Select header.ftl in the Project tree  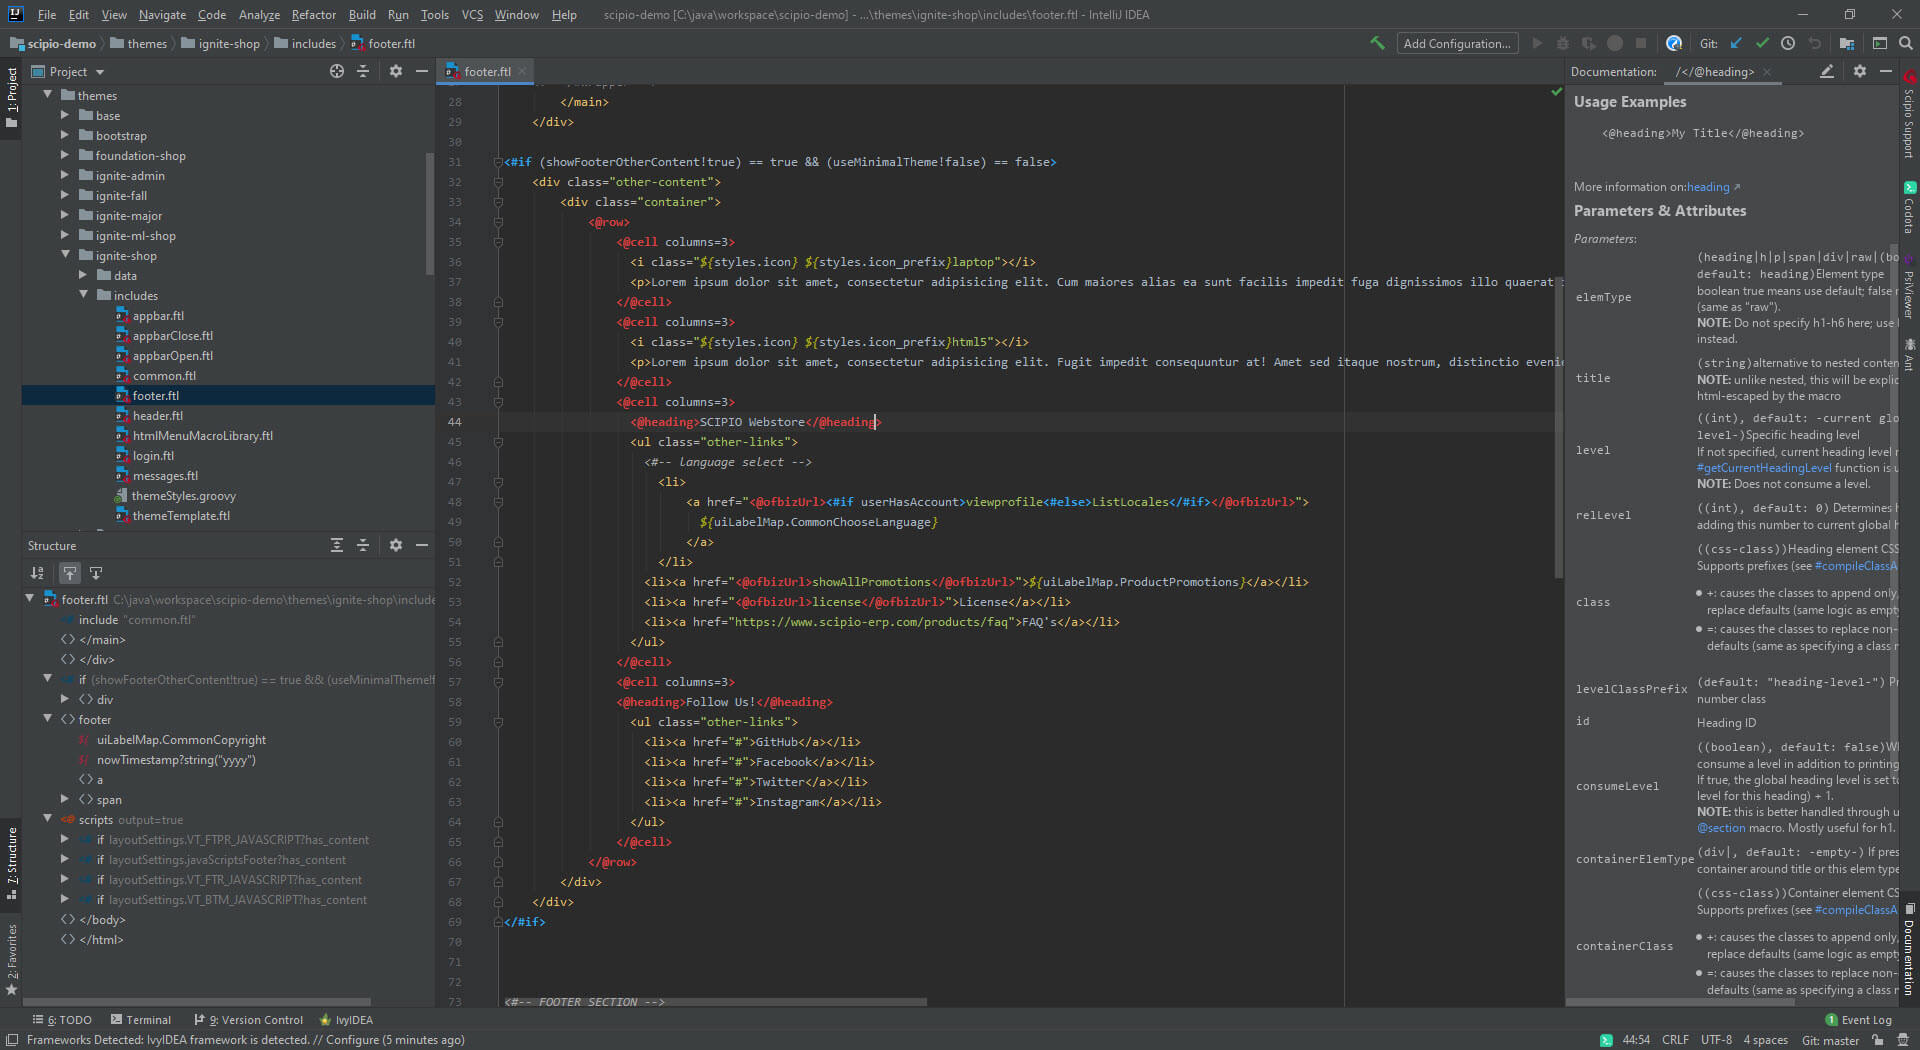pyautogui.click(x=157, y=416)
